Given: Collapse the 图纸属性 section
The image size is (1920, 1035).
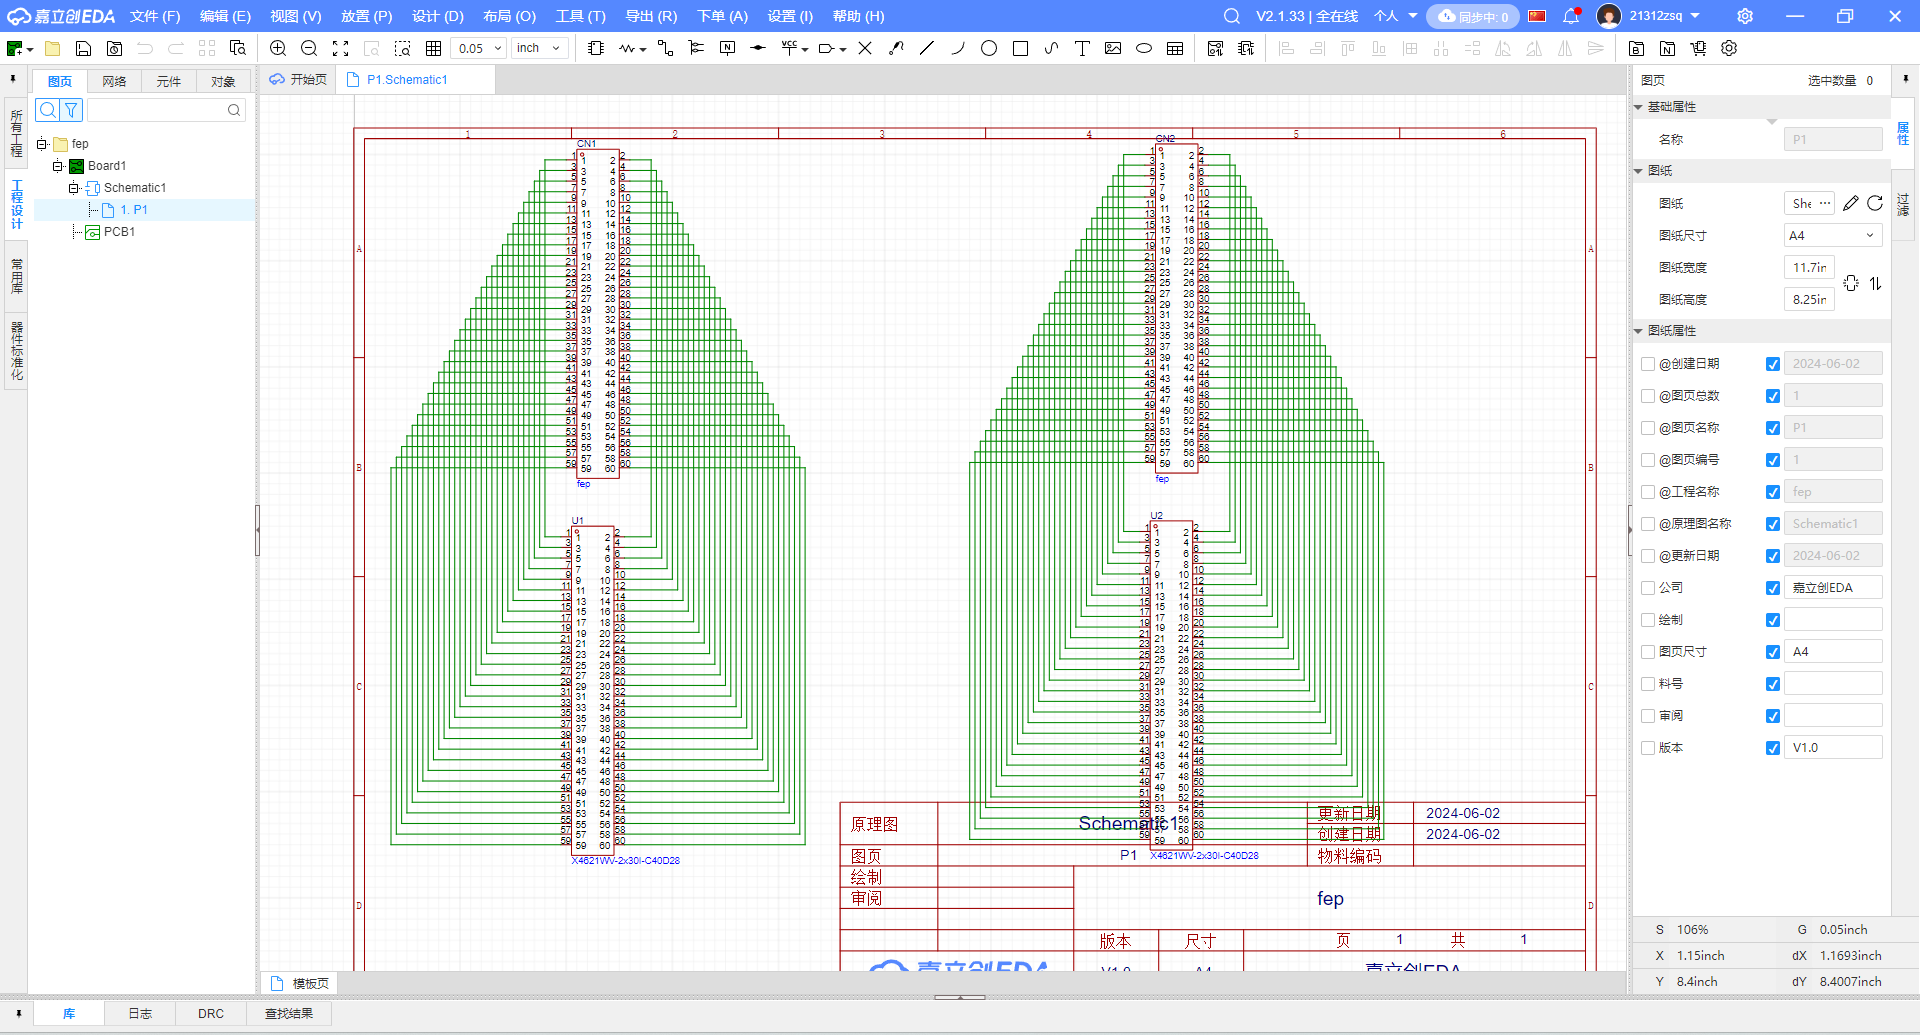Looking at the screenshot, I should 1639,331.
